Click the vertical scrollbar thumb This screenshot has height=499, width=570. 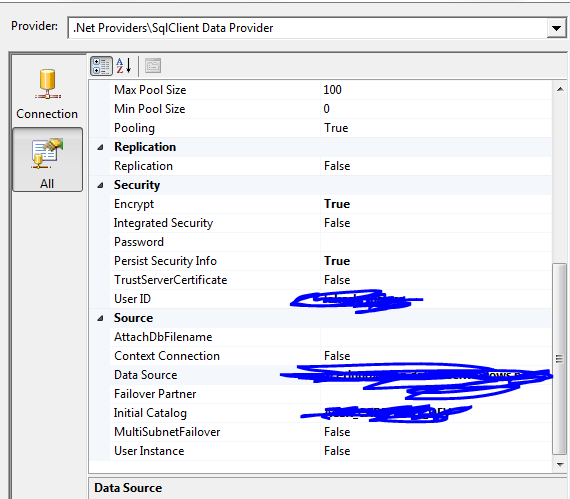tap(559, 359)
